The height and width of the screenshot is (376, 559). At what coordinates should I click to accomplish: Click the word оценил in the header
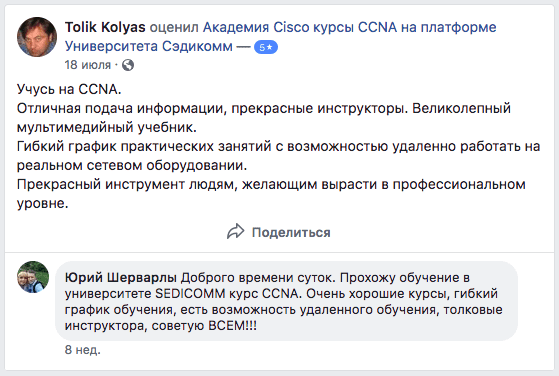[174, 28]
